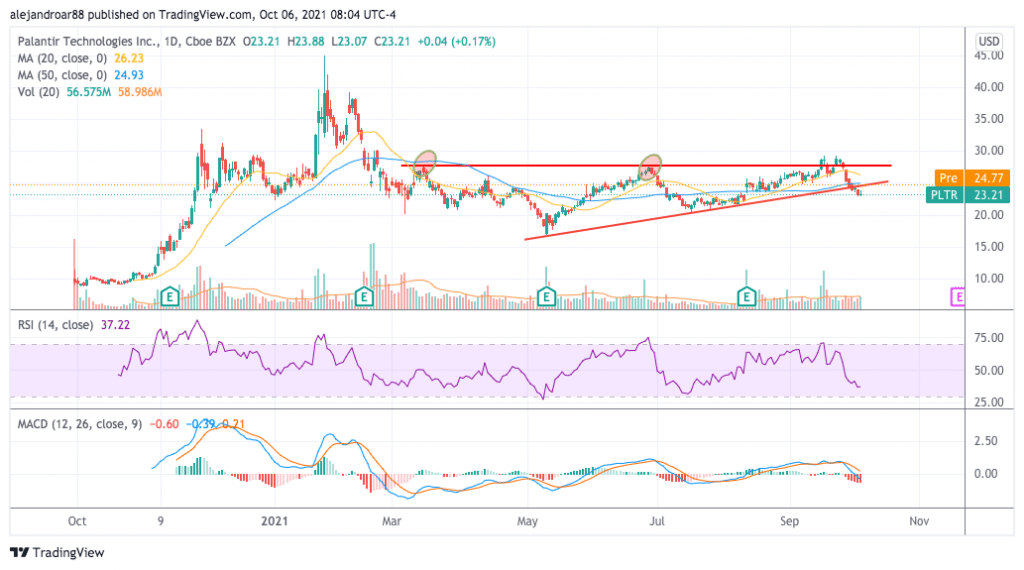
Task: Click the MACD value -0.60
Action: pos(164,424)
